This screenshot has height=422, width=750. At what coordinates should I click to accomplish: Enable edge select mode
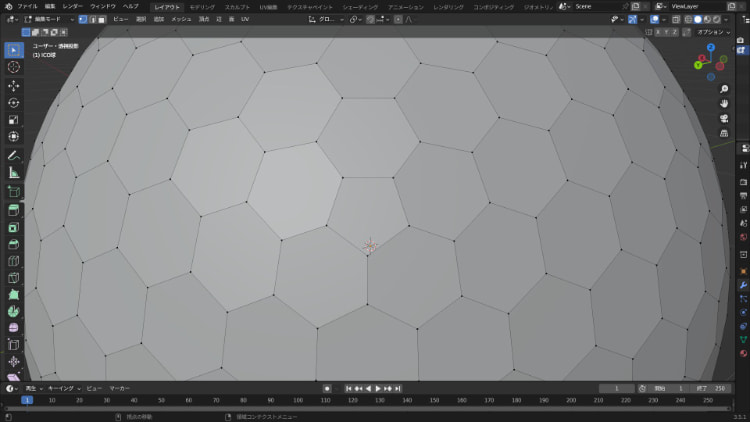92,19
